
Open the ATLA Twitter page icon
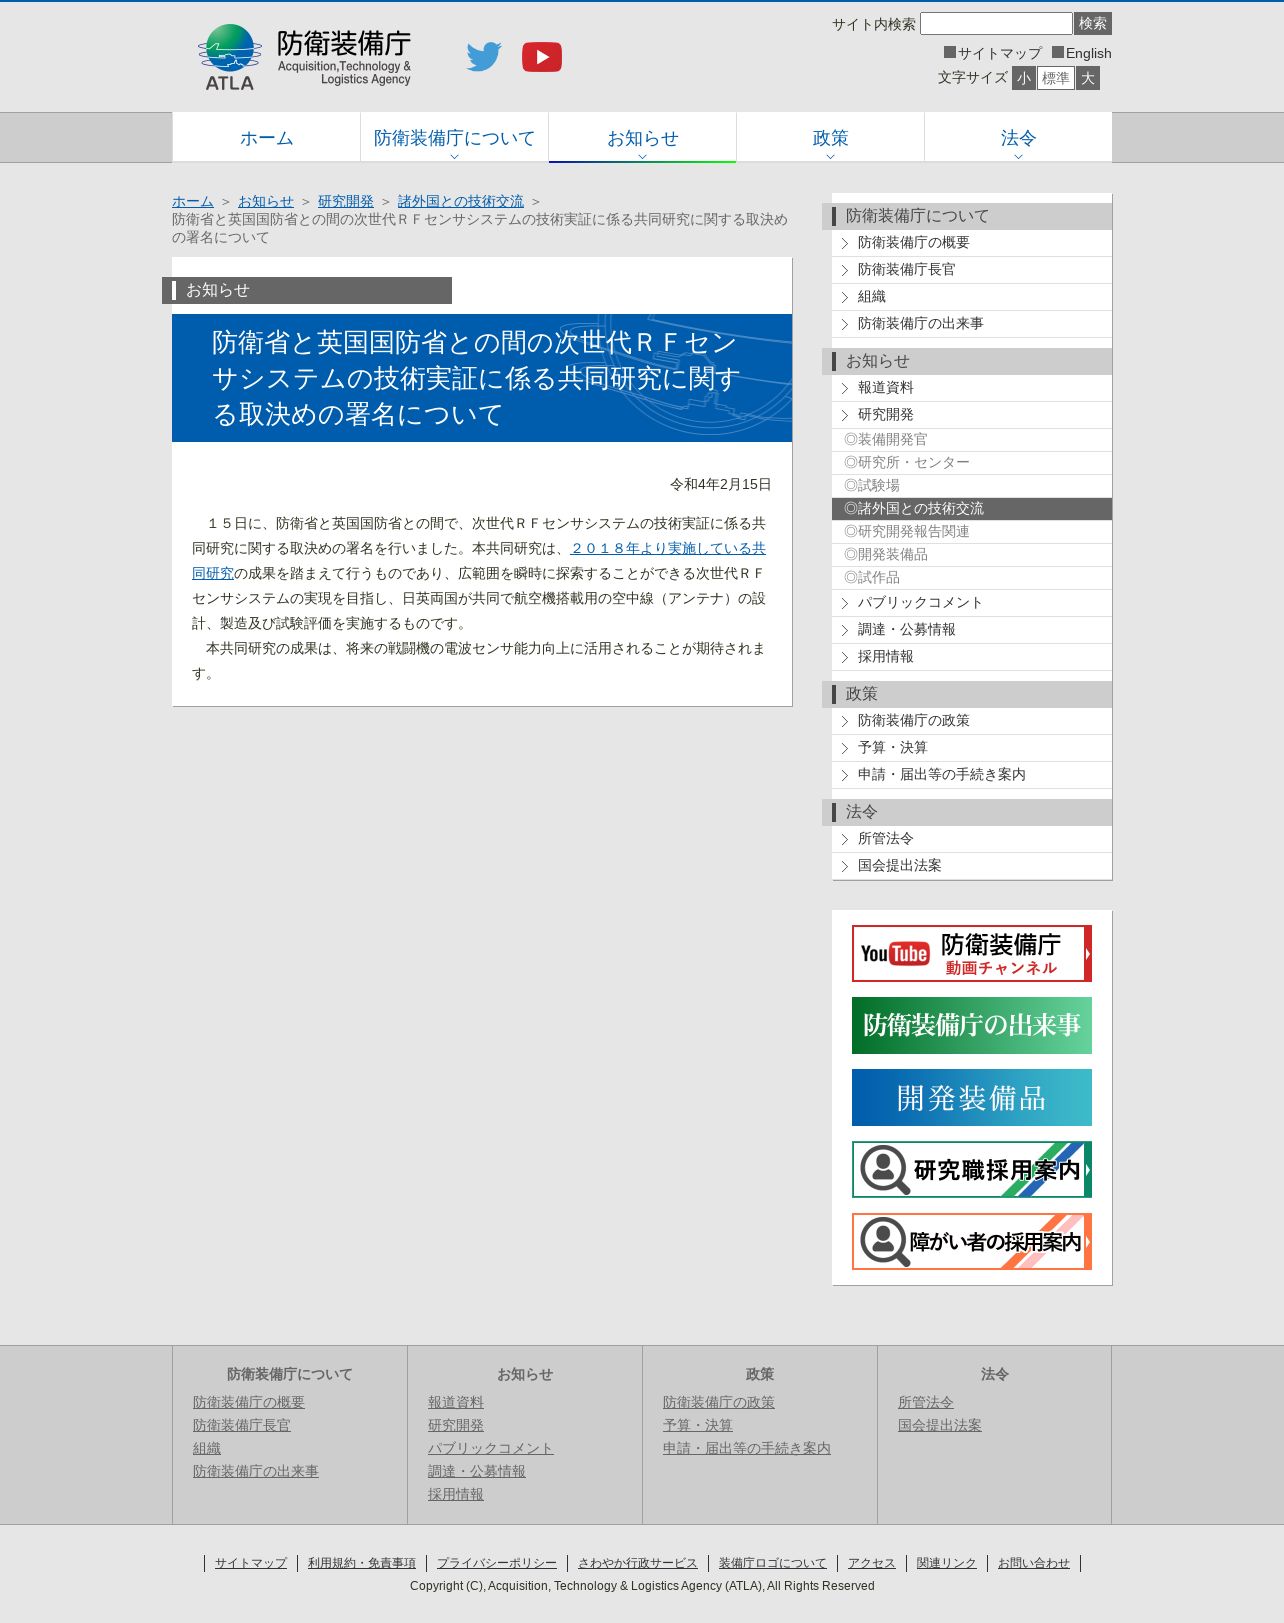coord(484,57)
